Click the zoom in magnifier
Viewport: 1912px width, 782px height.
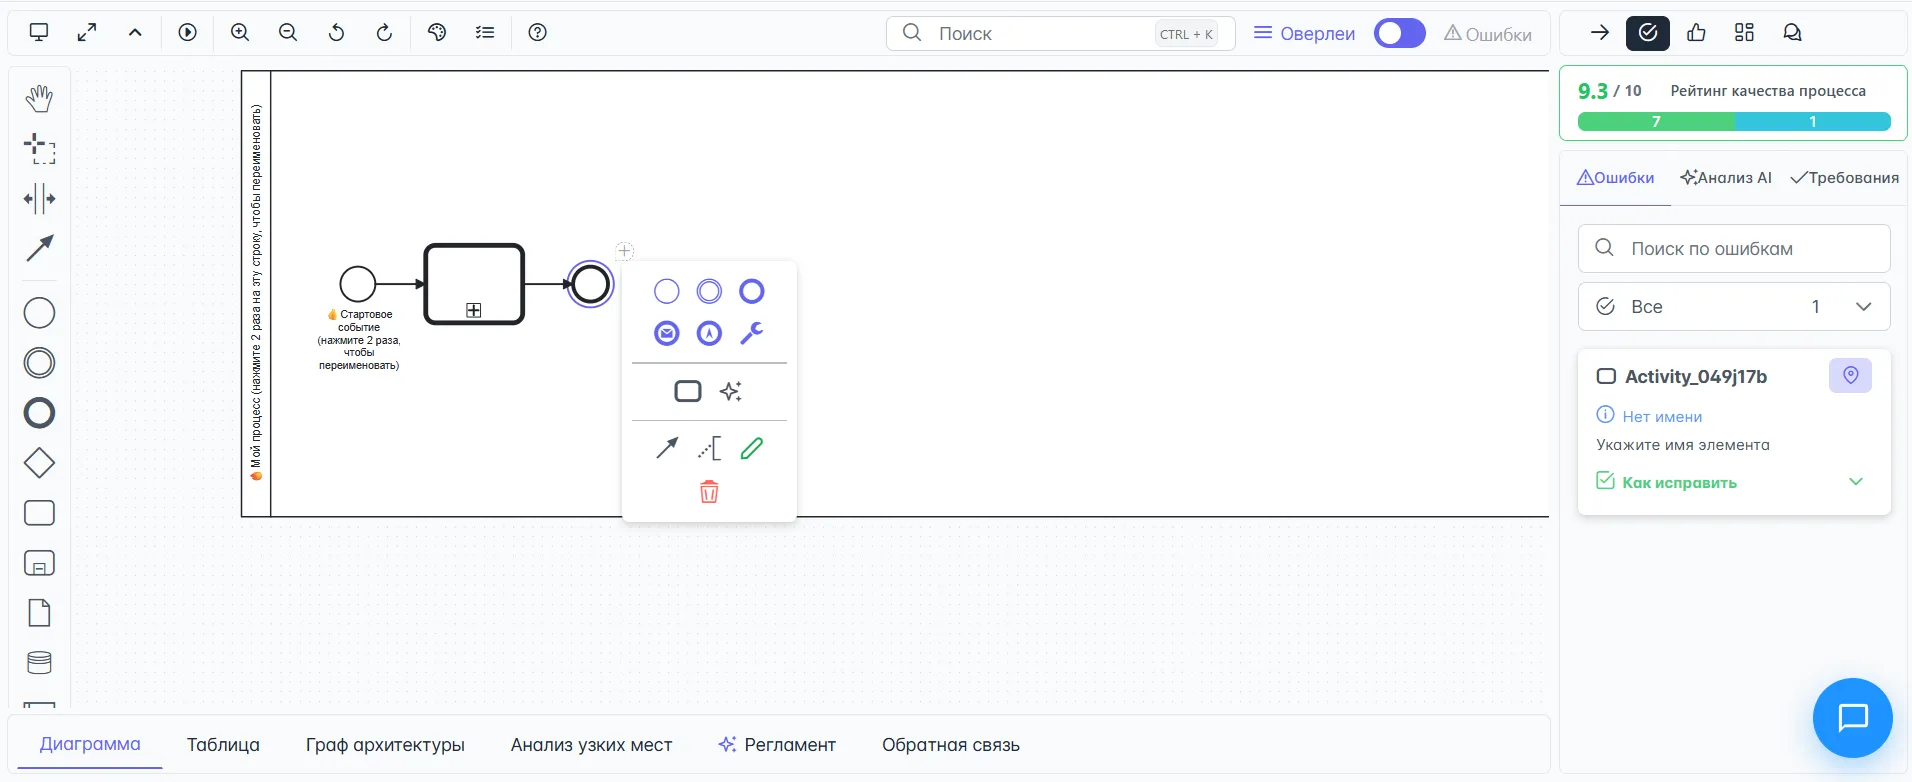[x=240, y=33]
